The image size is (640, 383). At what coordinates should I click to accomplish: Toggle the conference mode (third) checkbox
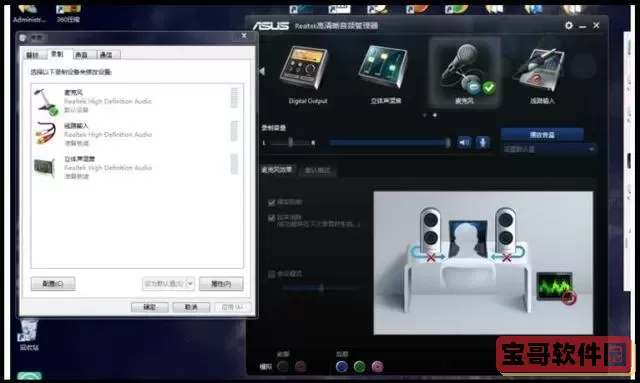click(271, 274)
